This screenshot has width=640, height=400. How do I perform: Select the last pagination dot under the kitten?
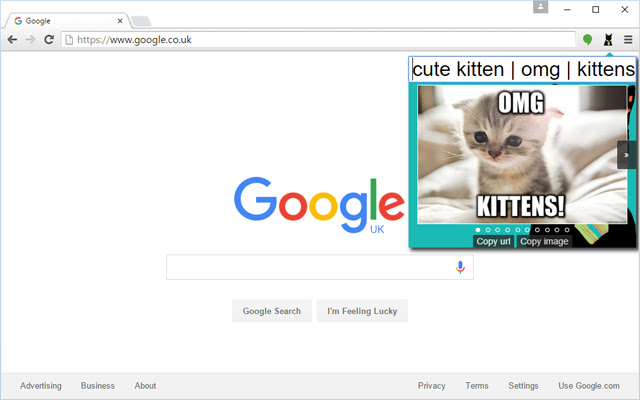[x=567, y=230]
